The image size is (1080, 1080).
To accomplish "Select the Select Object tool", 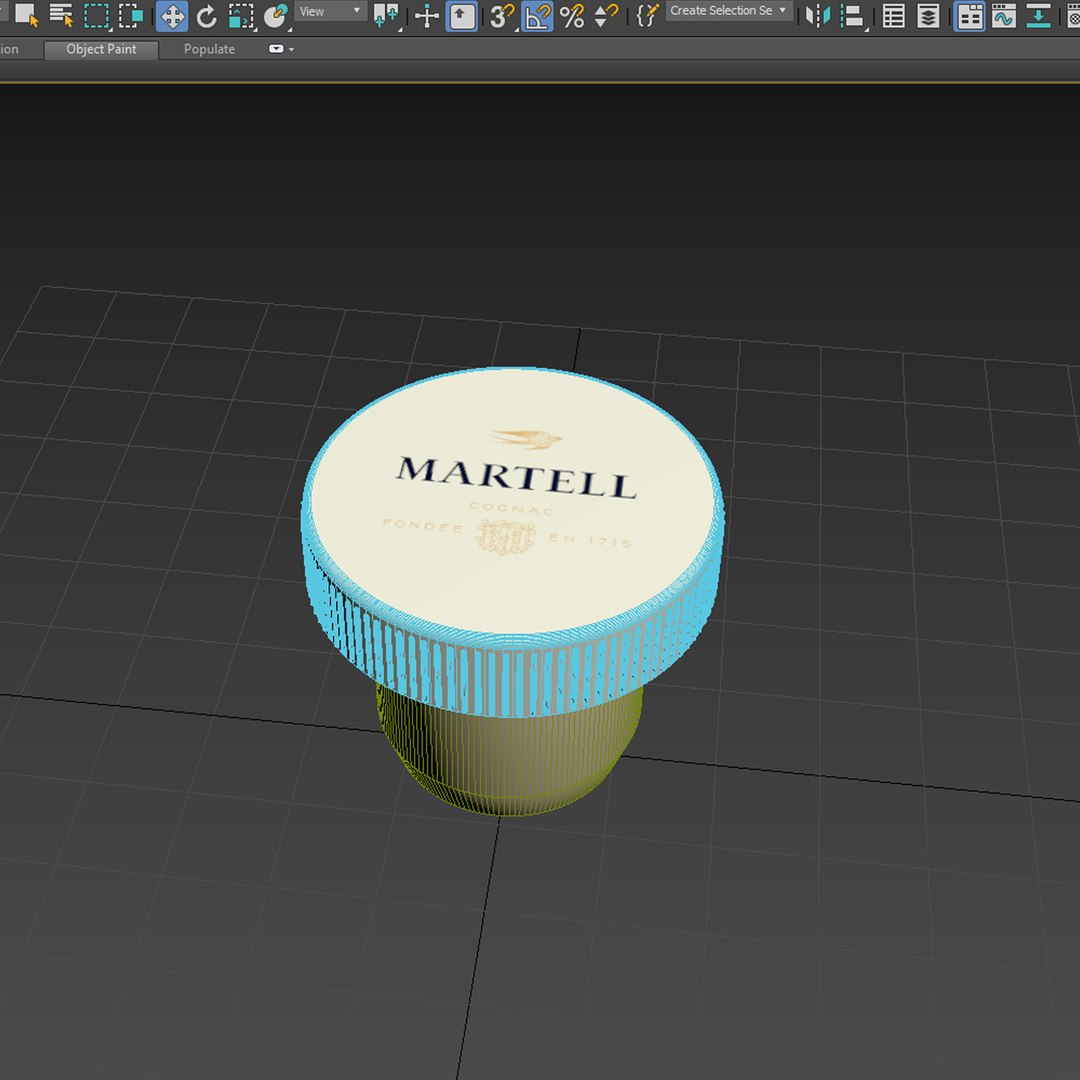I will point(26,15).
